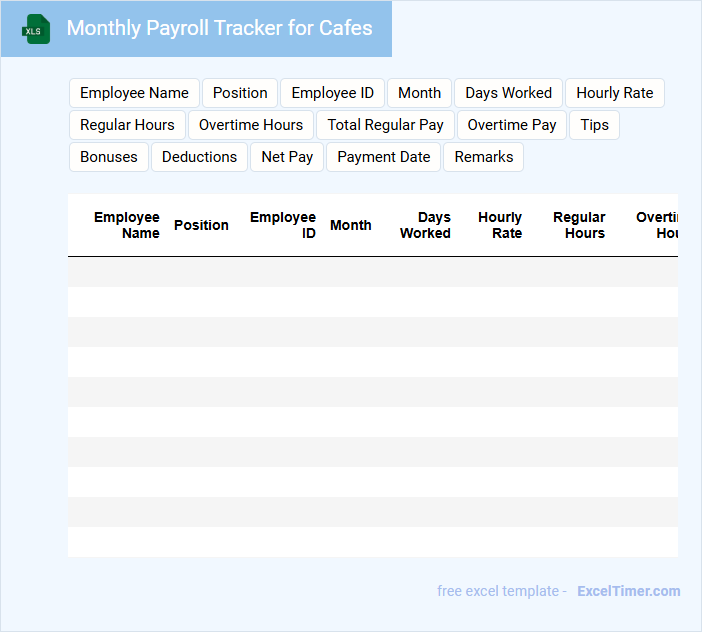Click the Employee ID column header
The image size is (702, 632).
[x=283, y=225]
